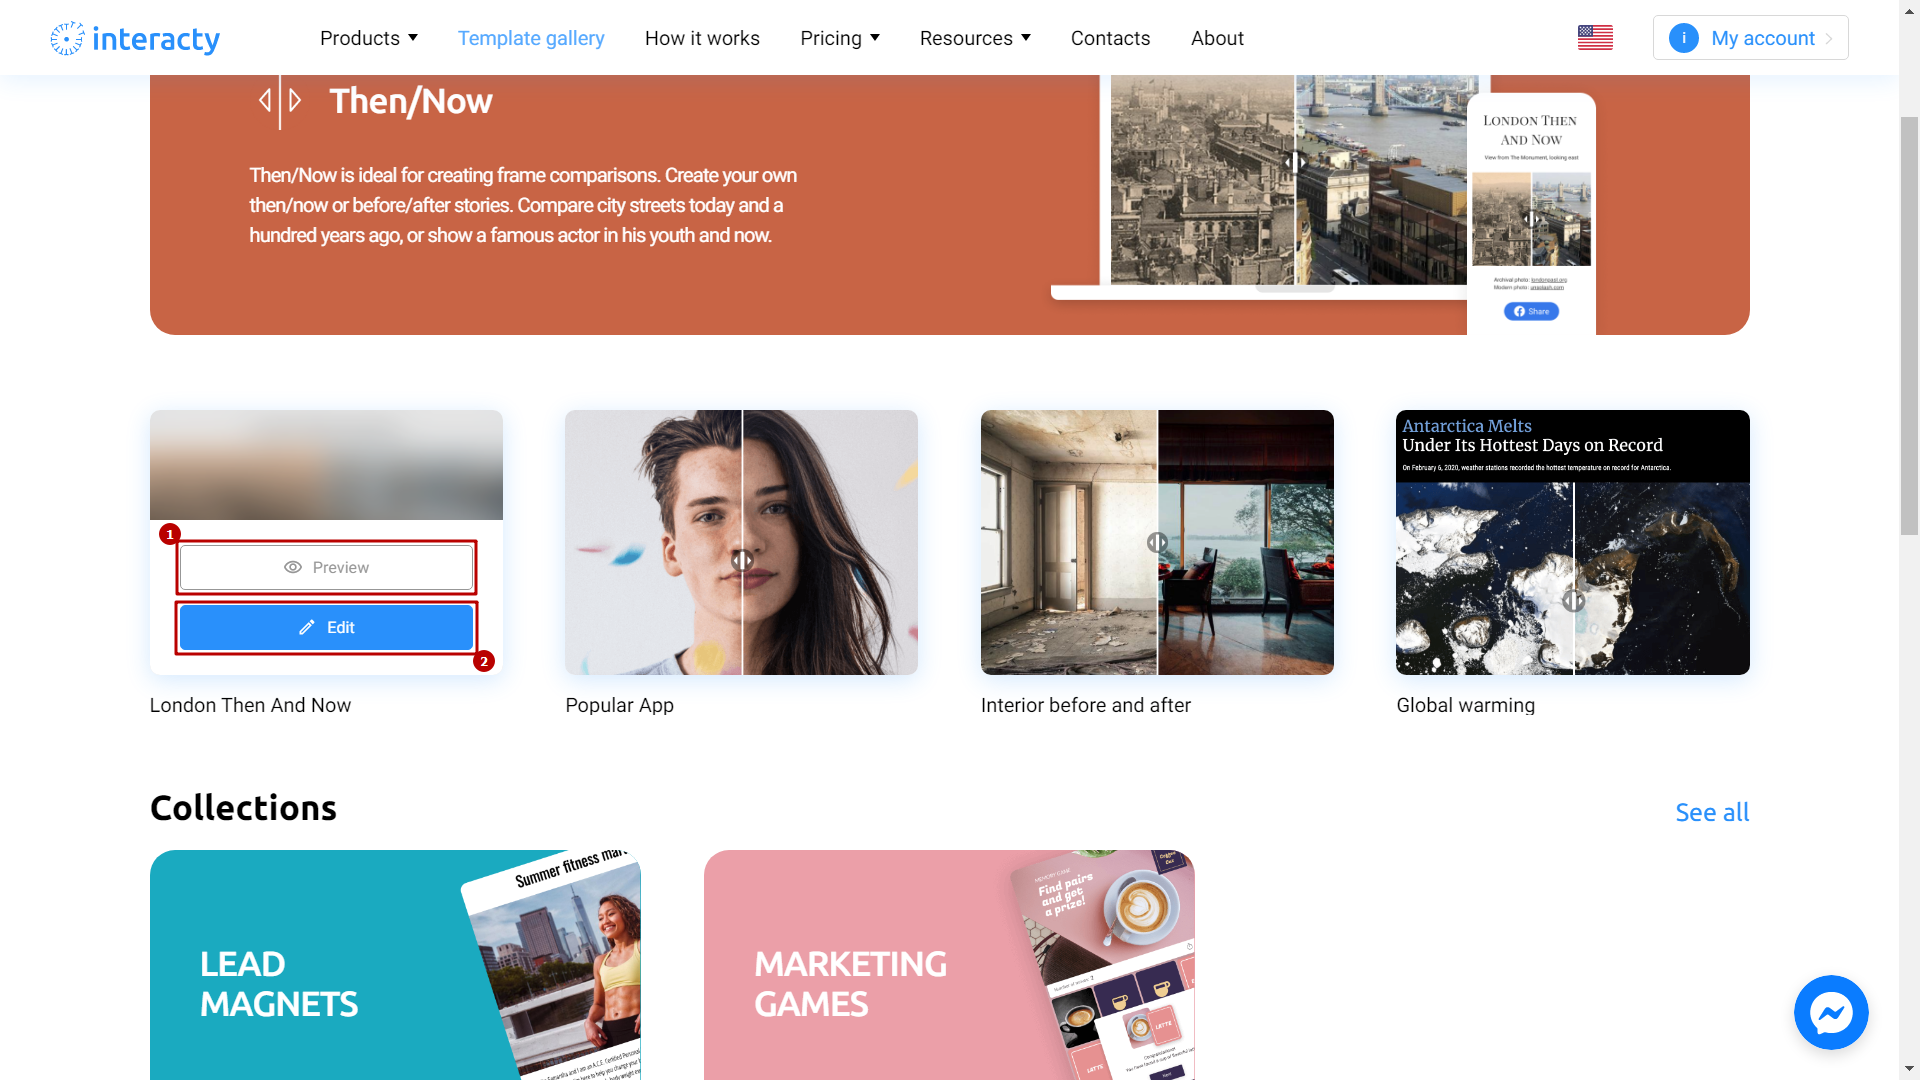Click the split-view slider on Popular App template

tap(742, 559)
